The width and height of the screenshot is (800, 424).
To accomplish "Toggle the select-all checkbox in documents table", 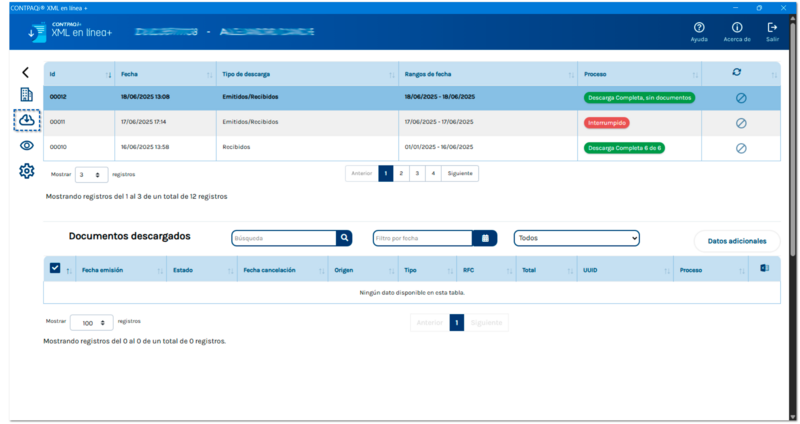I will coord(55,268).
